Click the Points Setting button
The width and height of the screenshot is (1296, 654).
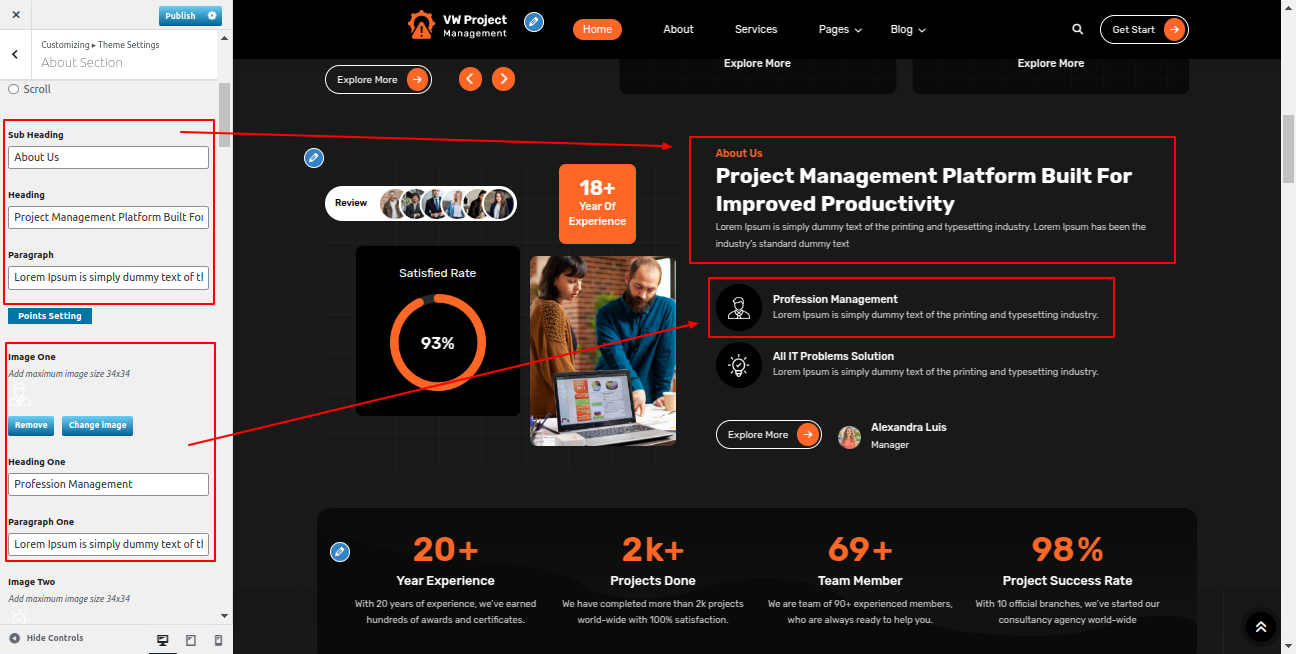[x=50, y=316]
